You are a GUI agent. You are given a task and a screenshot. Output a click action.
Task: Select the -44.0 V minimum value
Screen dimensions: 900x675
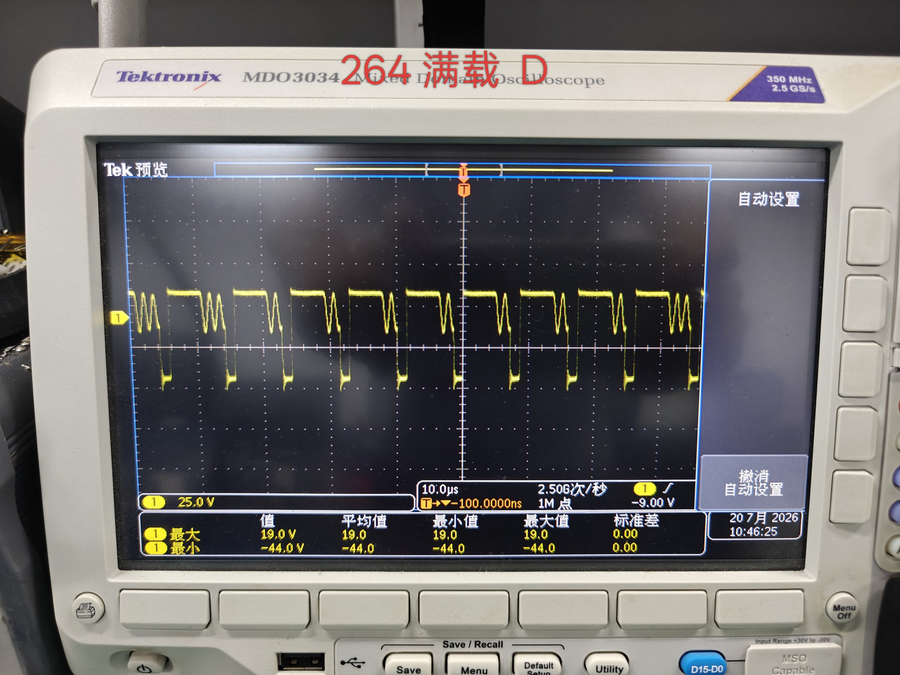[282, 548]
